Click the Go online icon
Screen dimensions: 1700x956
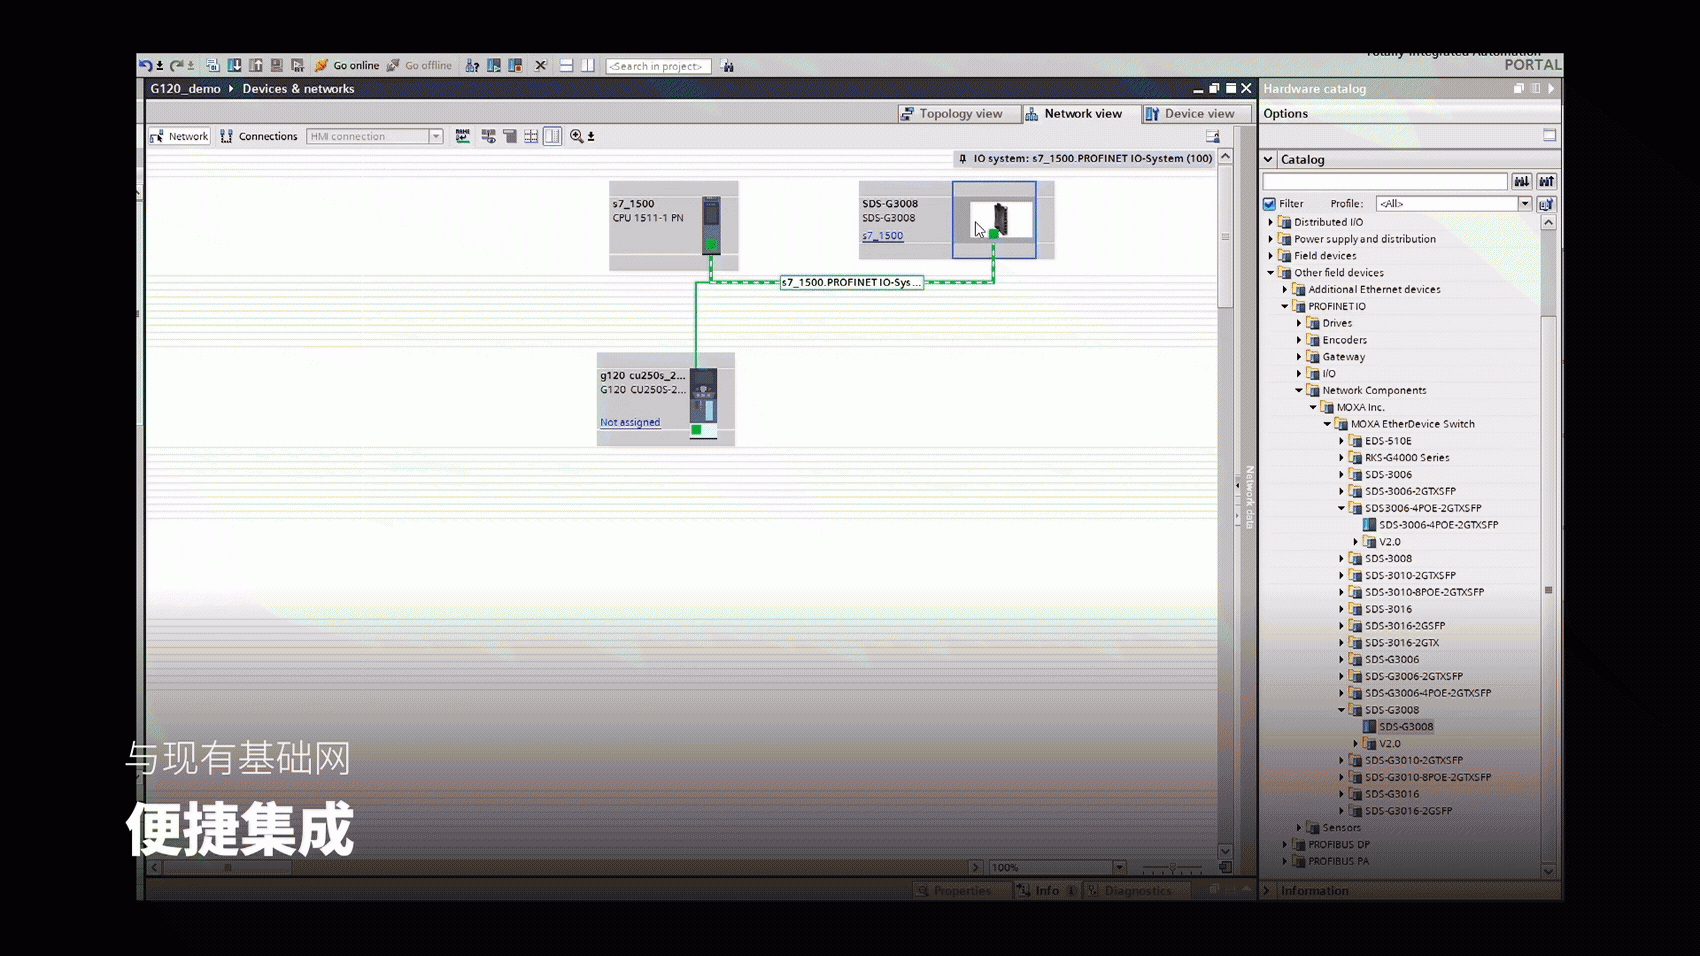(321, 66)
